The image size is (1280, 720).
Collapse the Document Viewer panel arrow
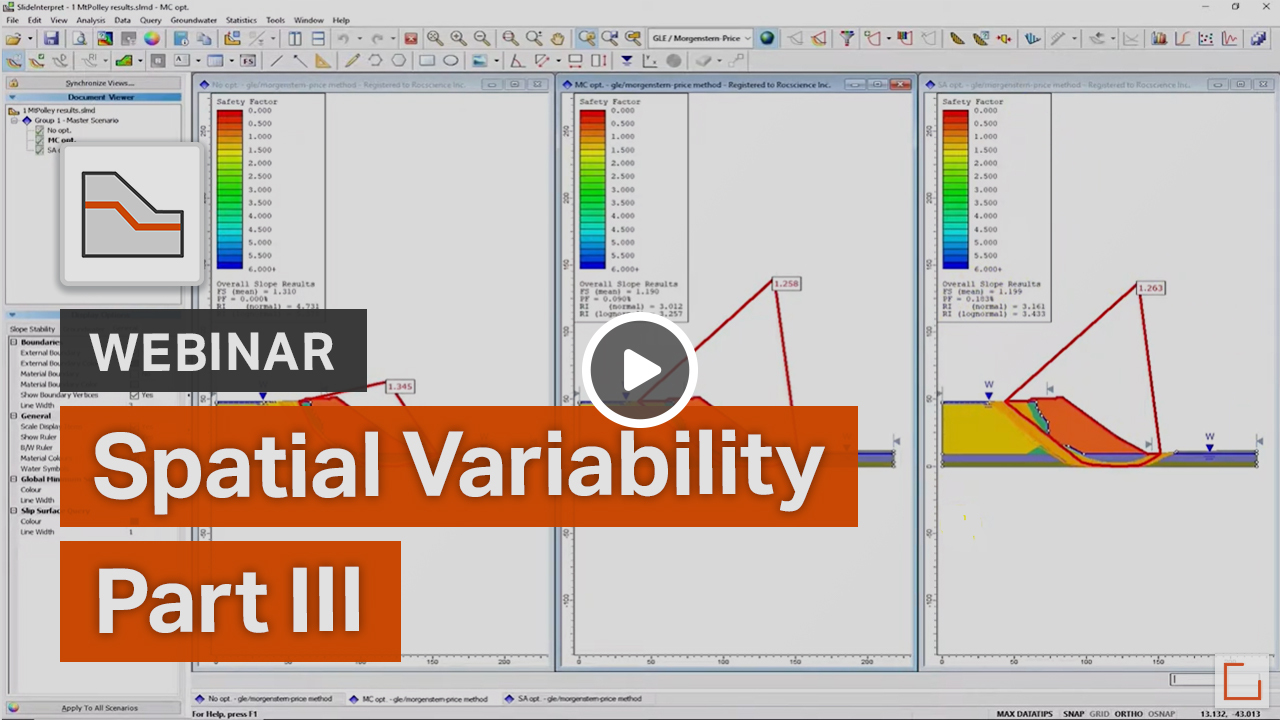tap(11, 97)
